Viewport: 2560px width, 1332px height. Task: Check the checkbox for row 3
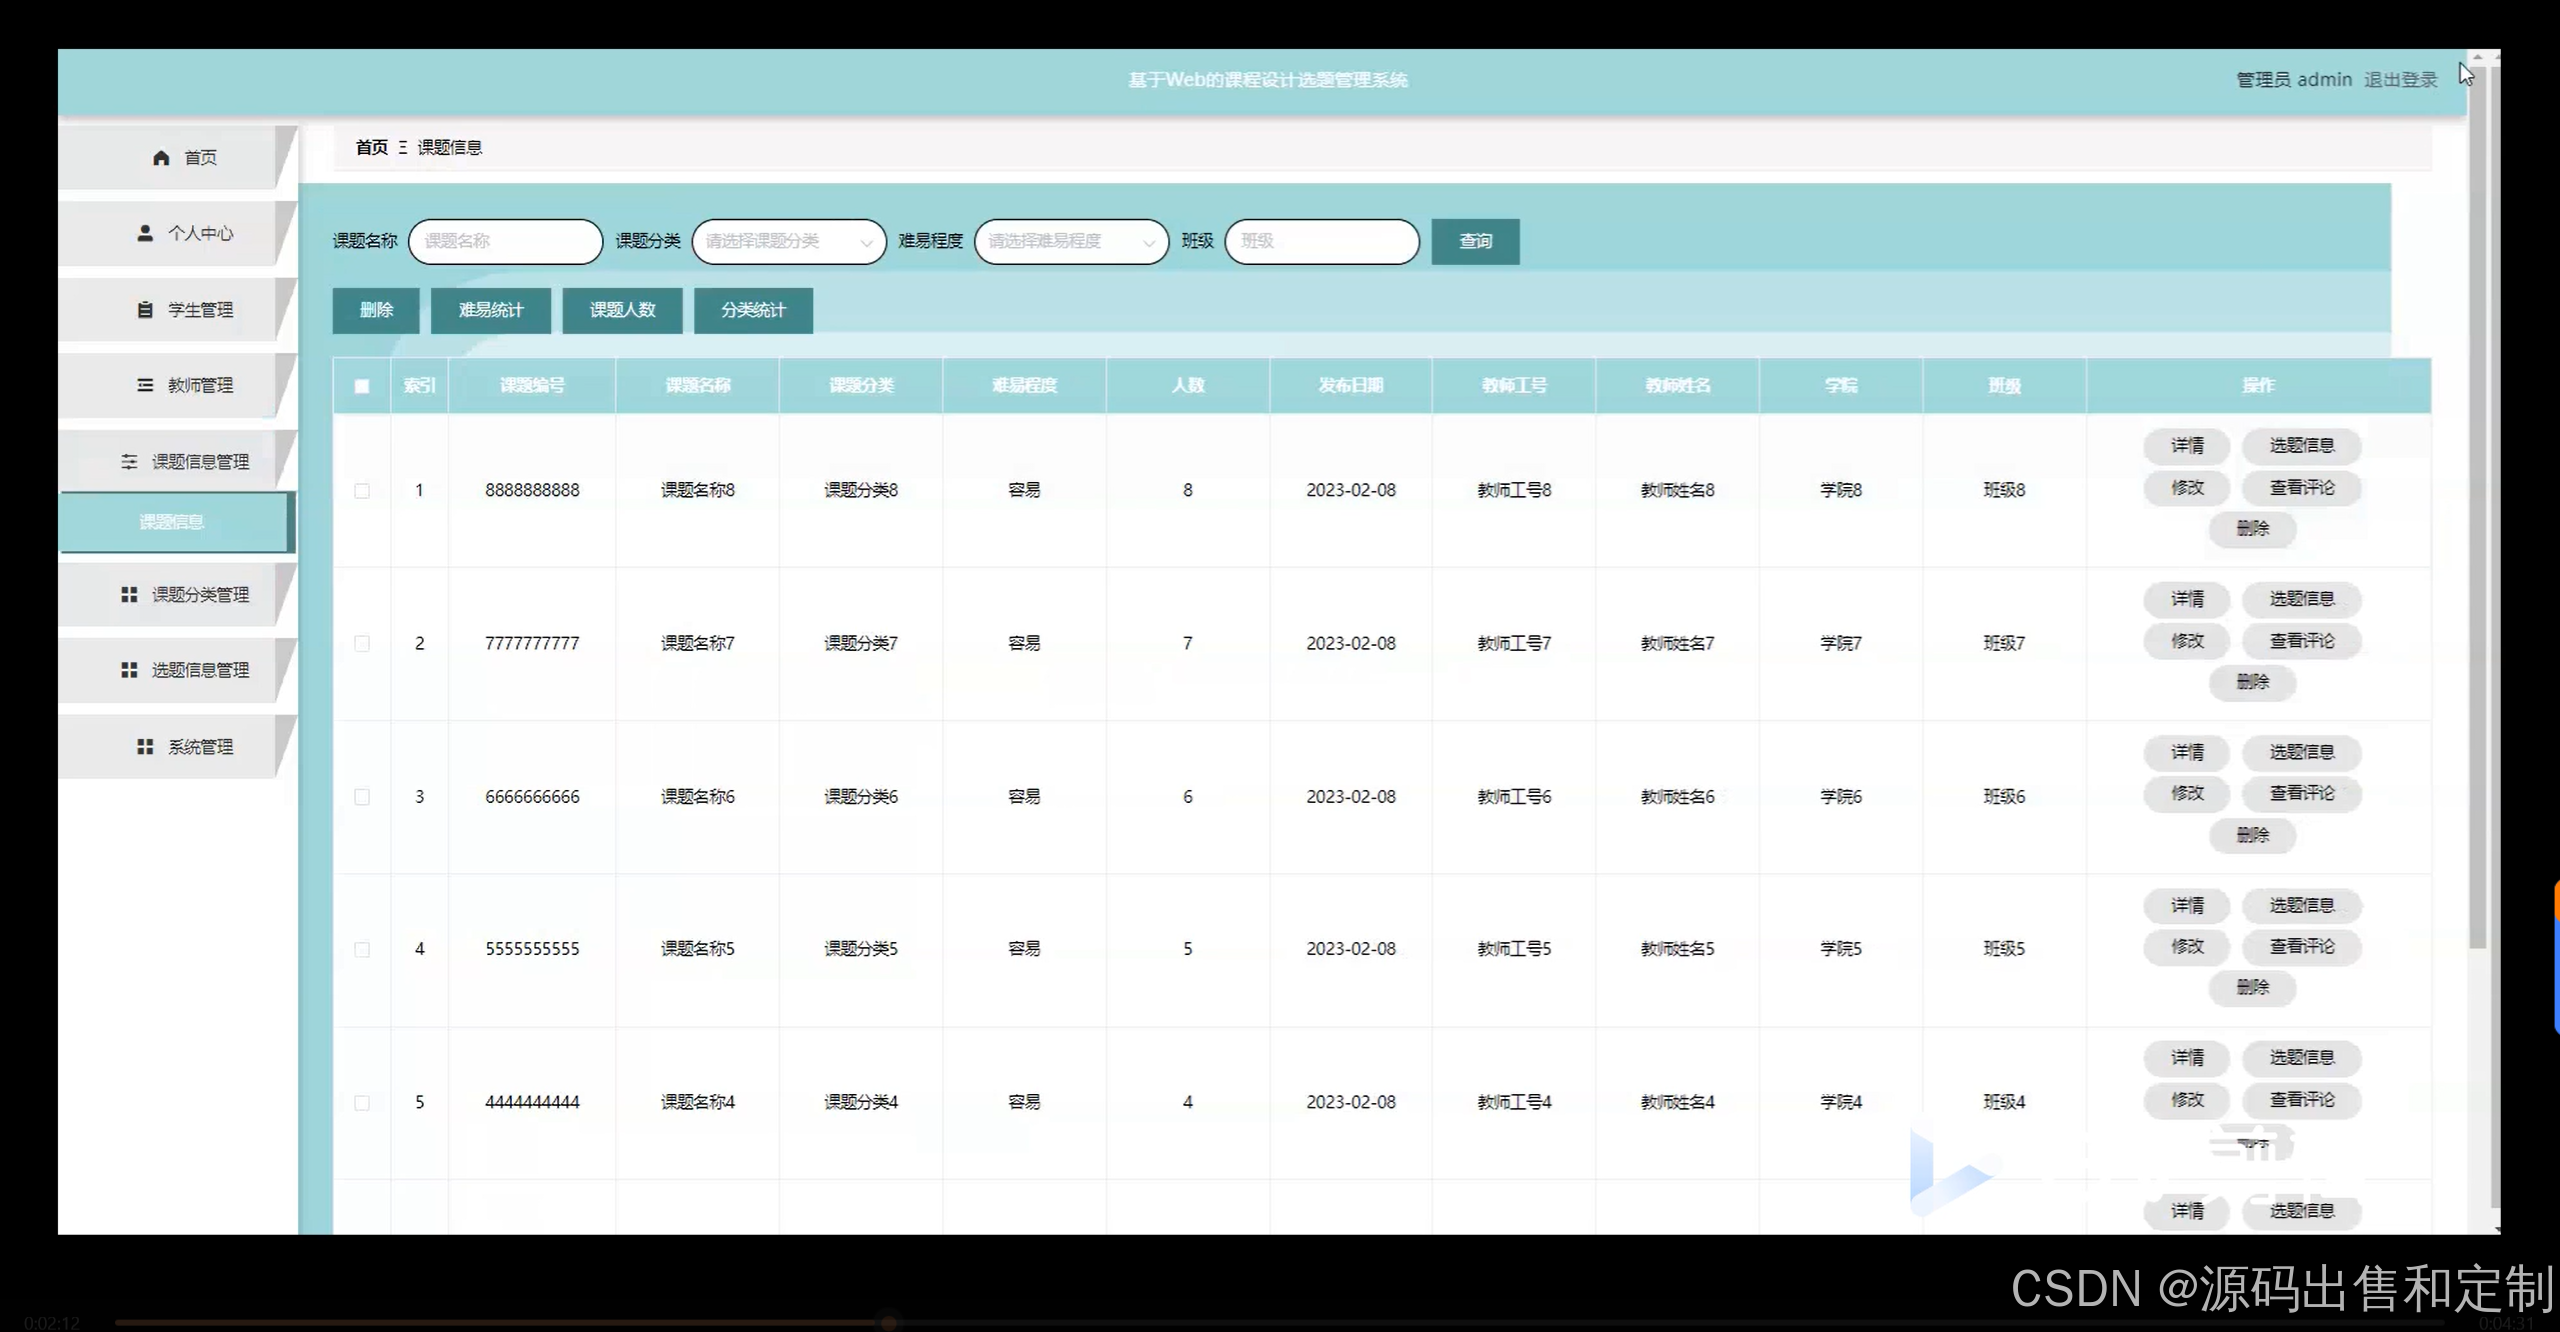tap(362, 797)
